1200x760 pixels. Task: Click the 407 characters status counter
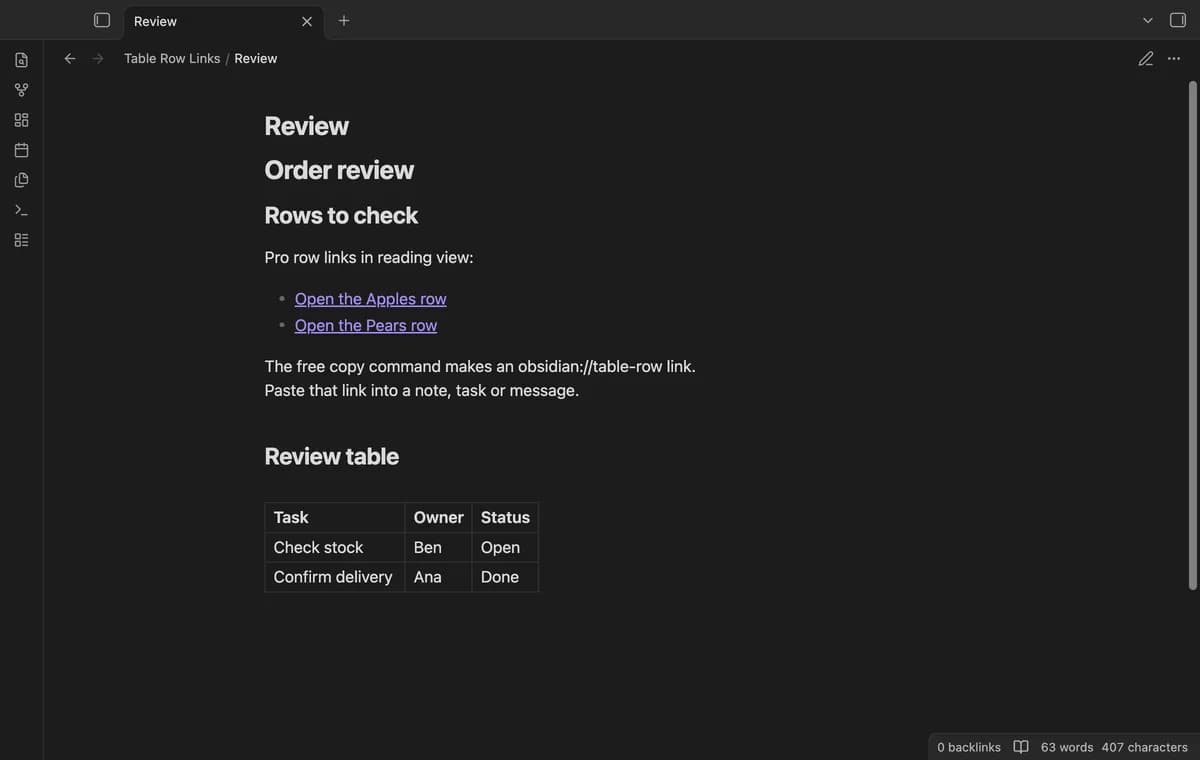pyautogui.click(x=1145, y=747)
